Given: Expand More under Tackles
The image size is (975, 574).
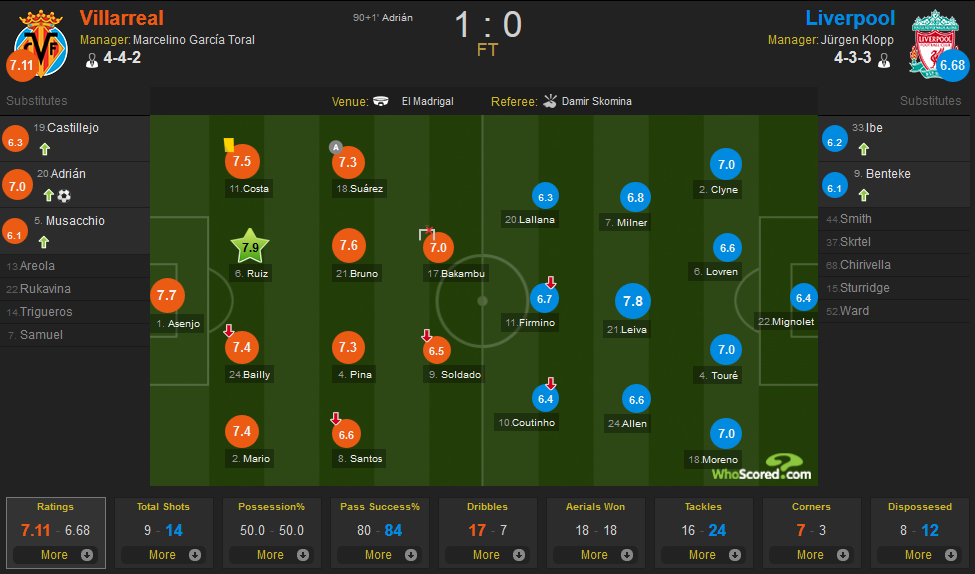Looking at the screenshot, I should 703,555.
